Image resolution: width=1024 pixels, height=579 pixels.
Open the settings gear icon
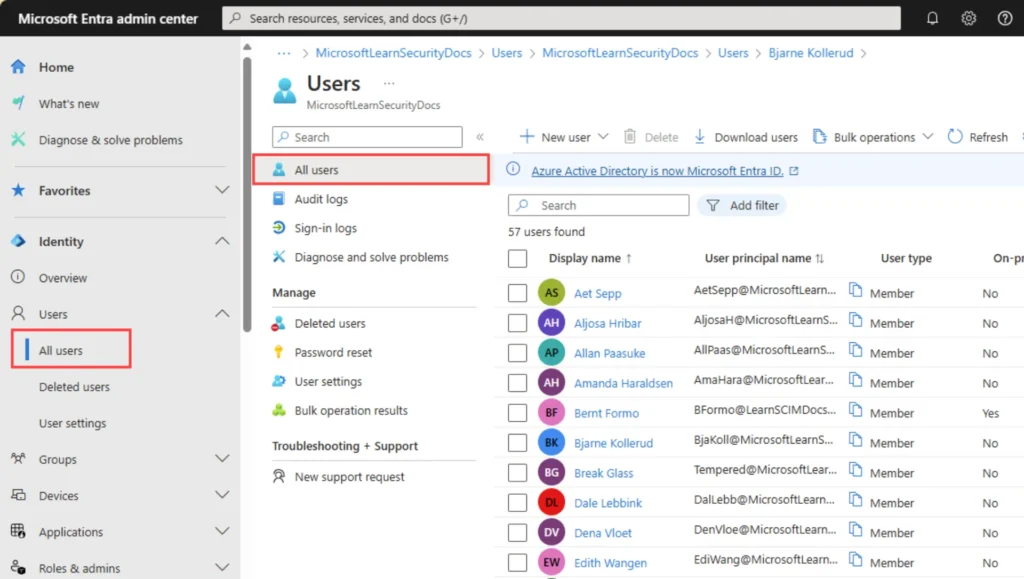click(968, 18)
